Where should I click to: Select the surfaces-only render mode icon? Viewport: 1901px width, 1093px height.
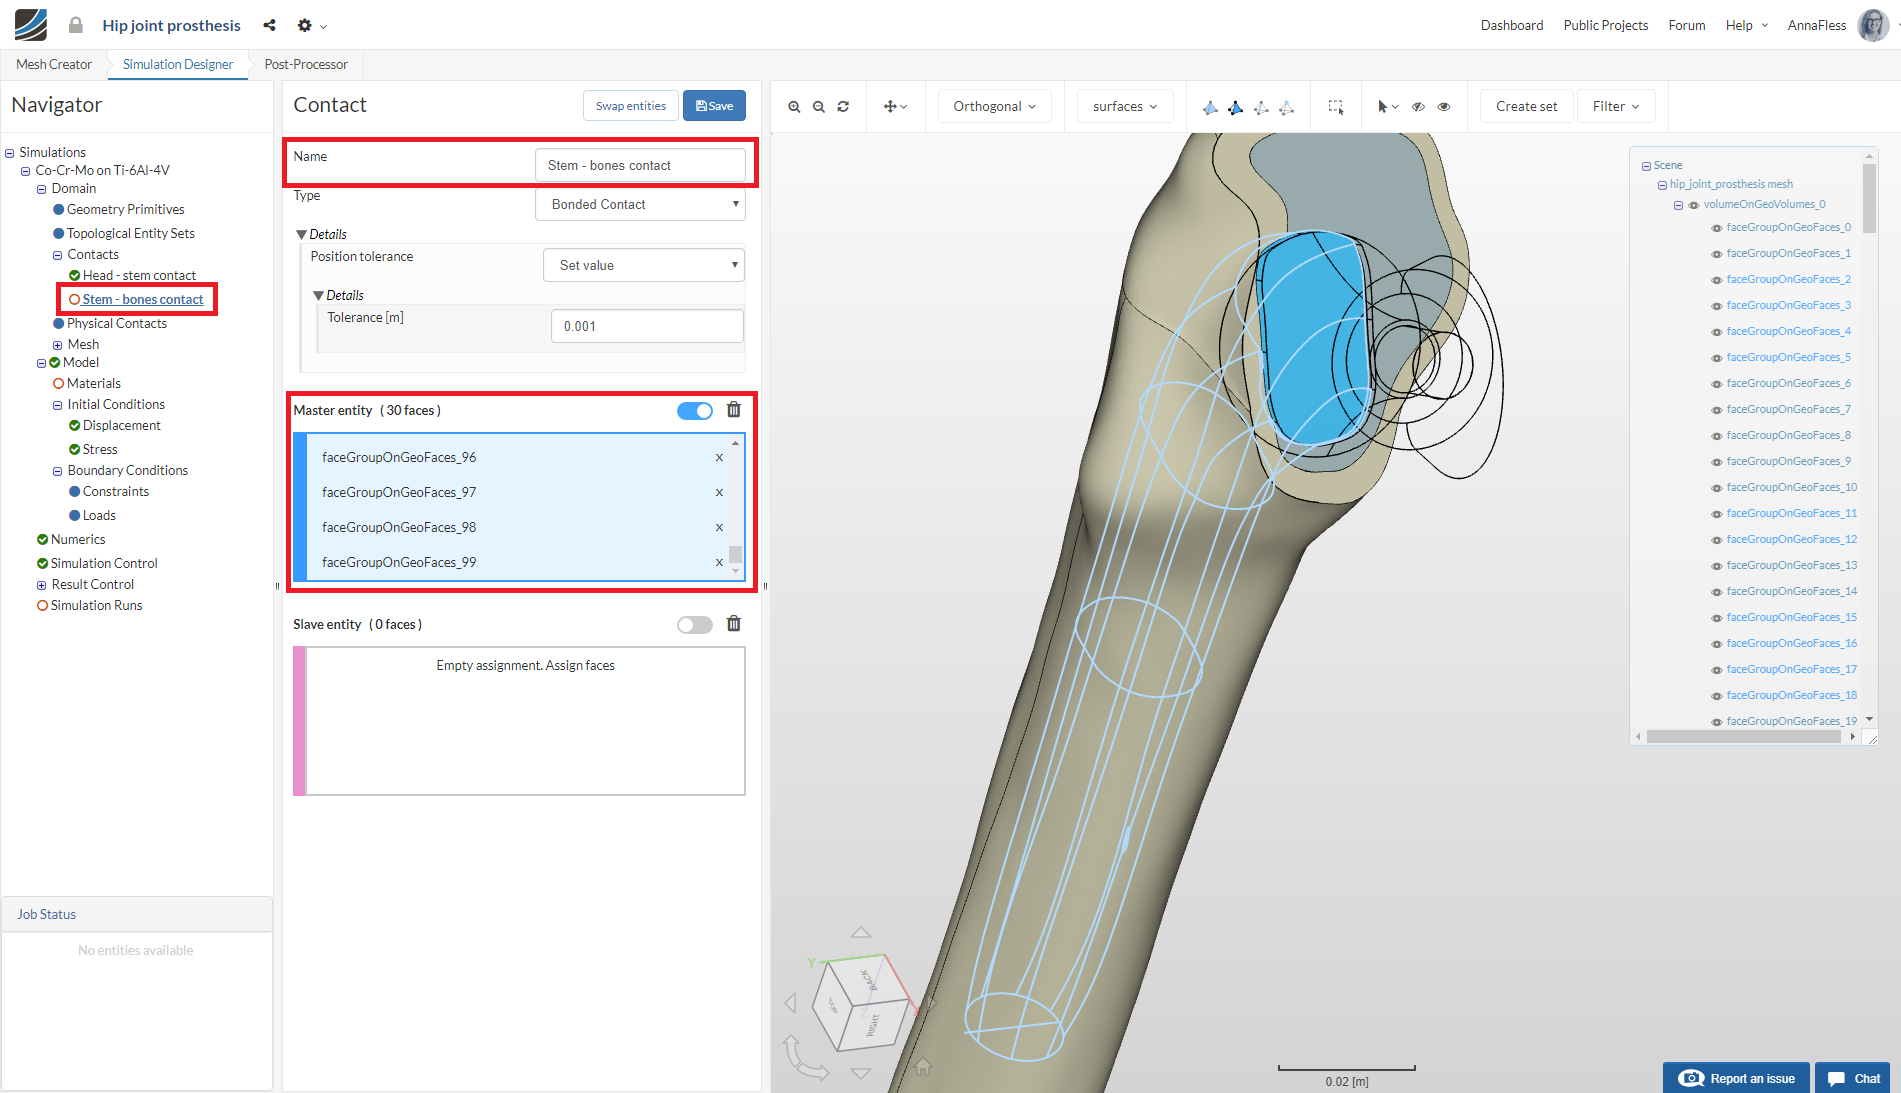(x=1210, y=107)
